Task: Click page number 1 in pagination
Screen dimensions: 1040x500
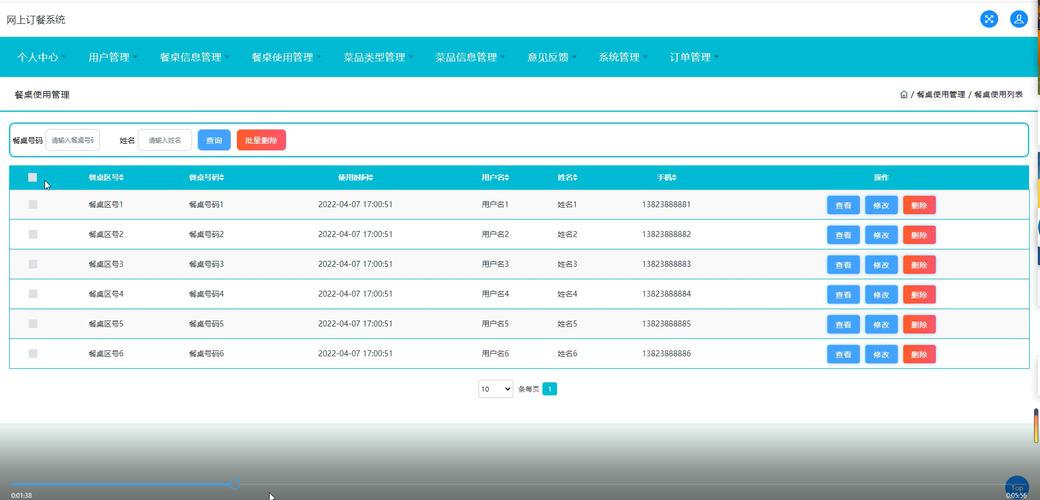Action: [550, 389]
